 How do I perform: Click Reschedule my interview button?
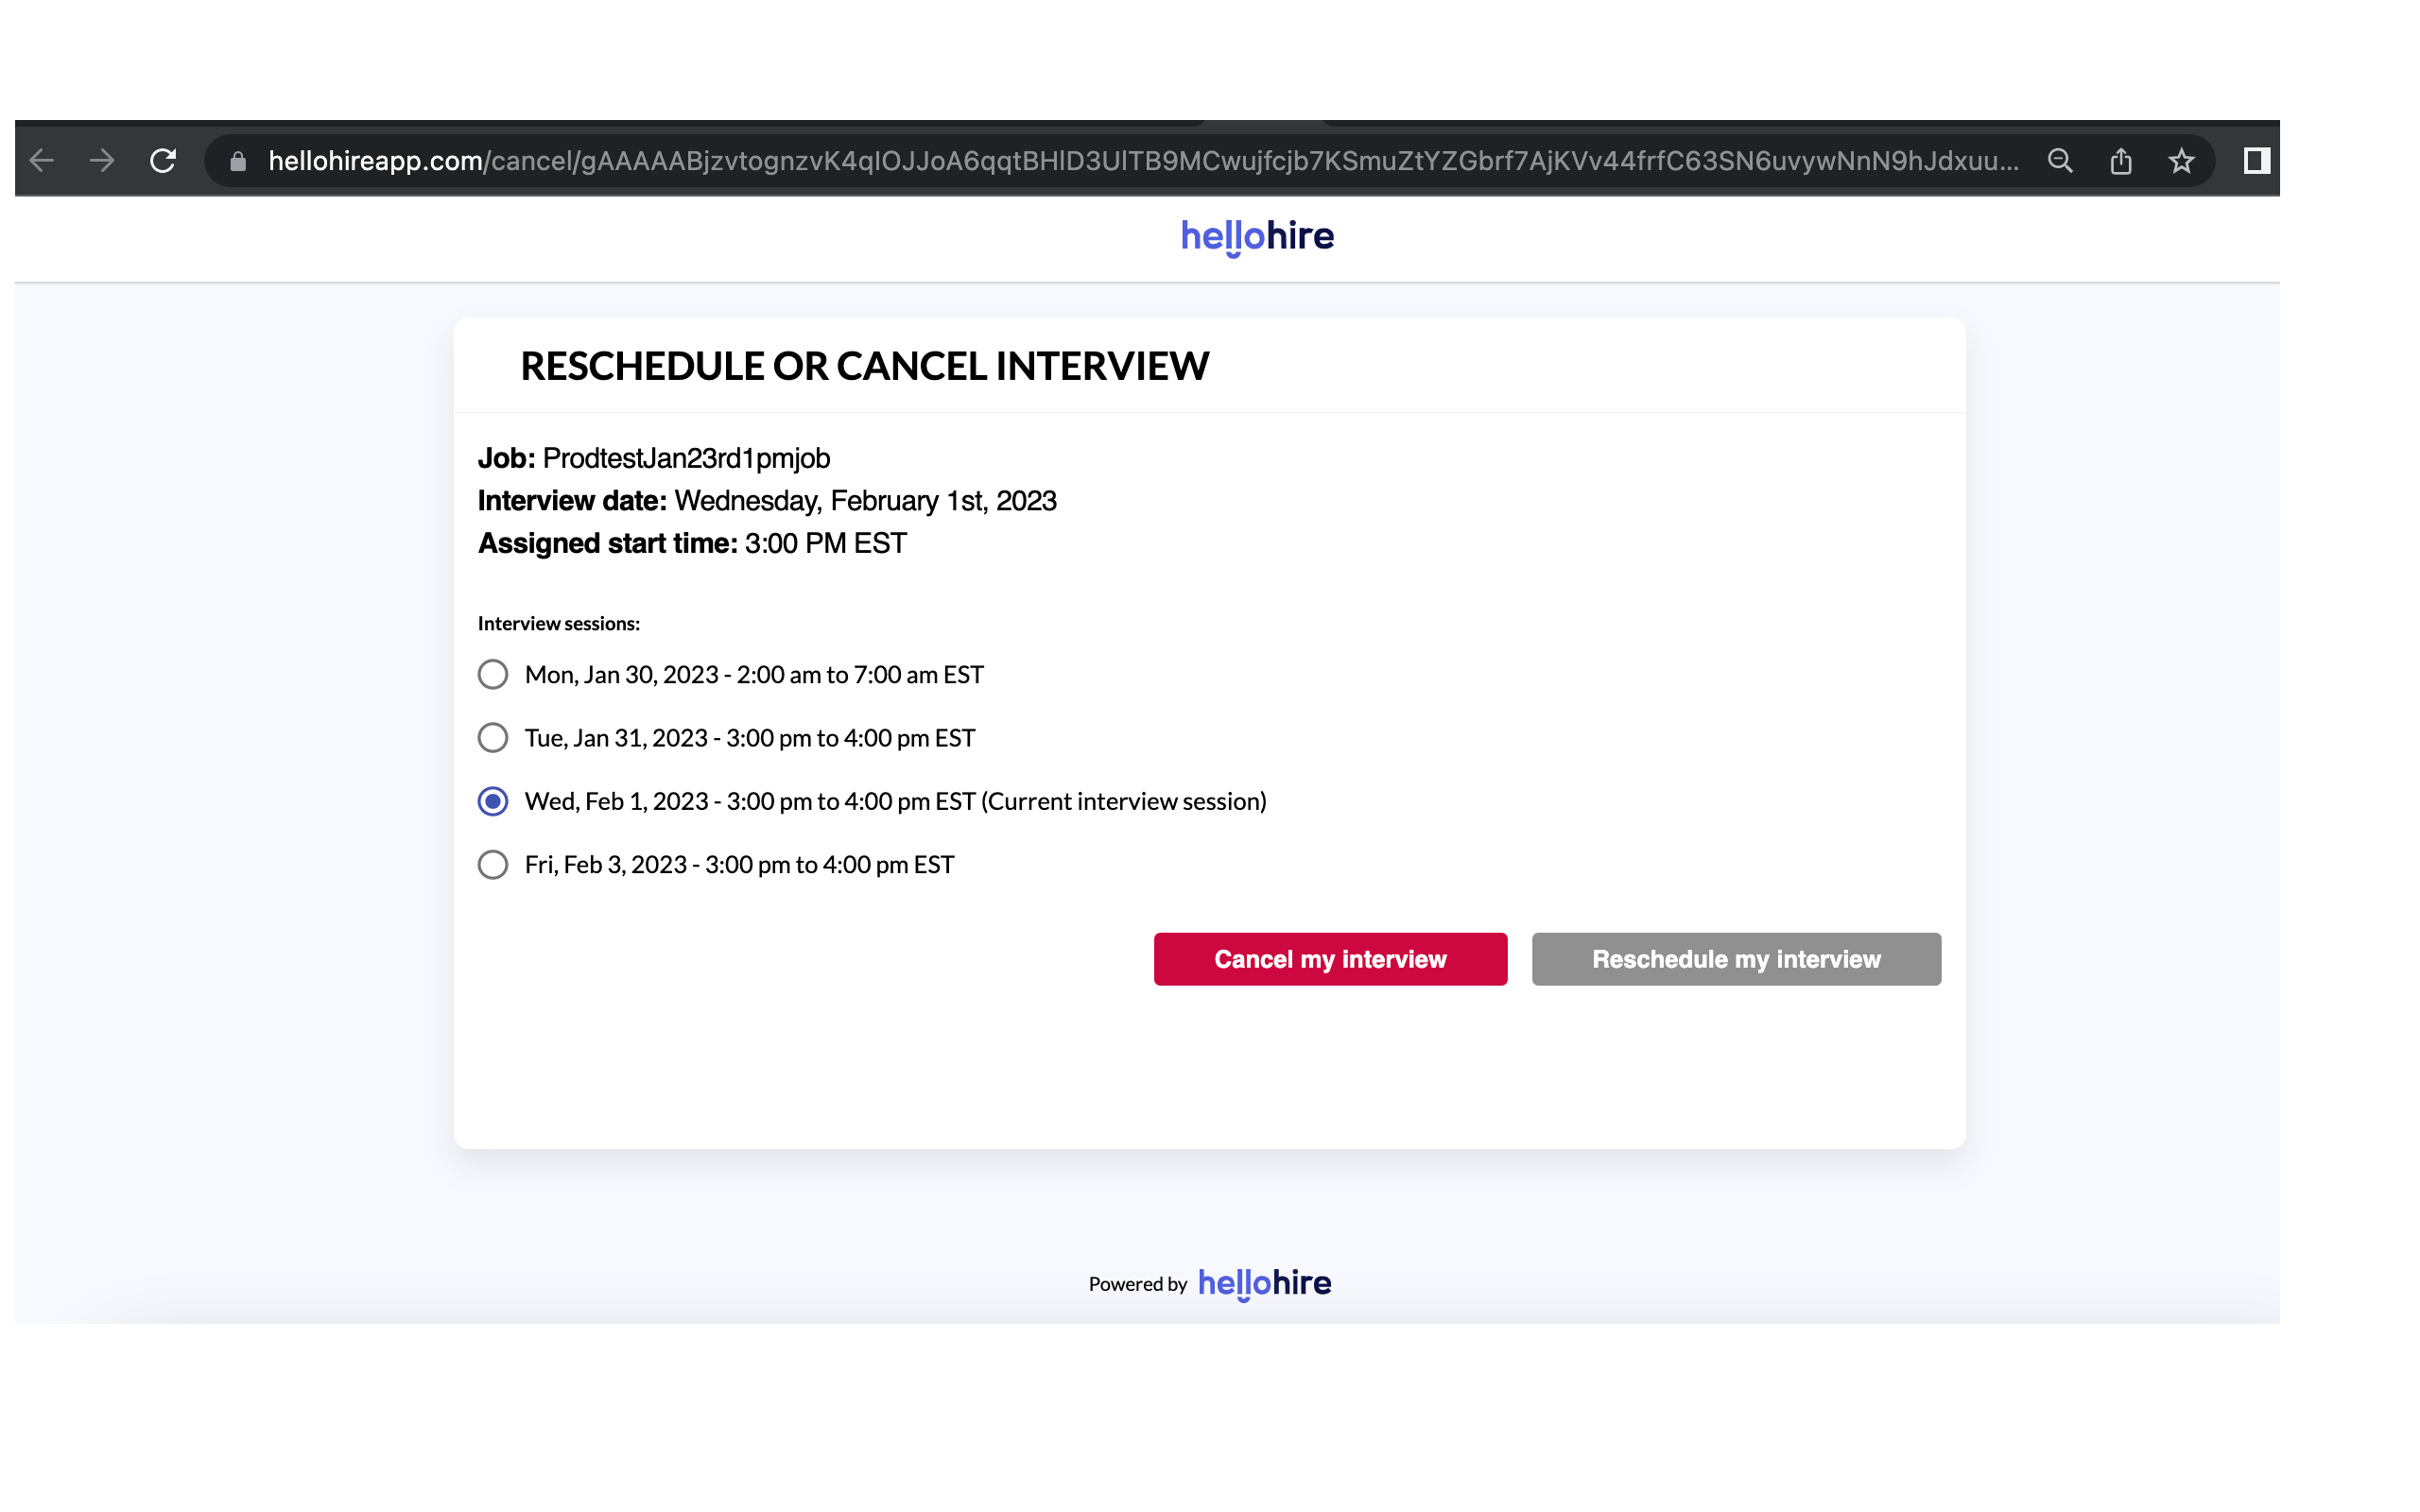coord(1736,959)
